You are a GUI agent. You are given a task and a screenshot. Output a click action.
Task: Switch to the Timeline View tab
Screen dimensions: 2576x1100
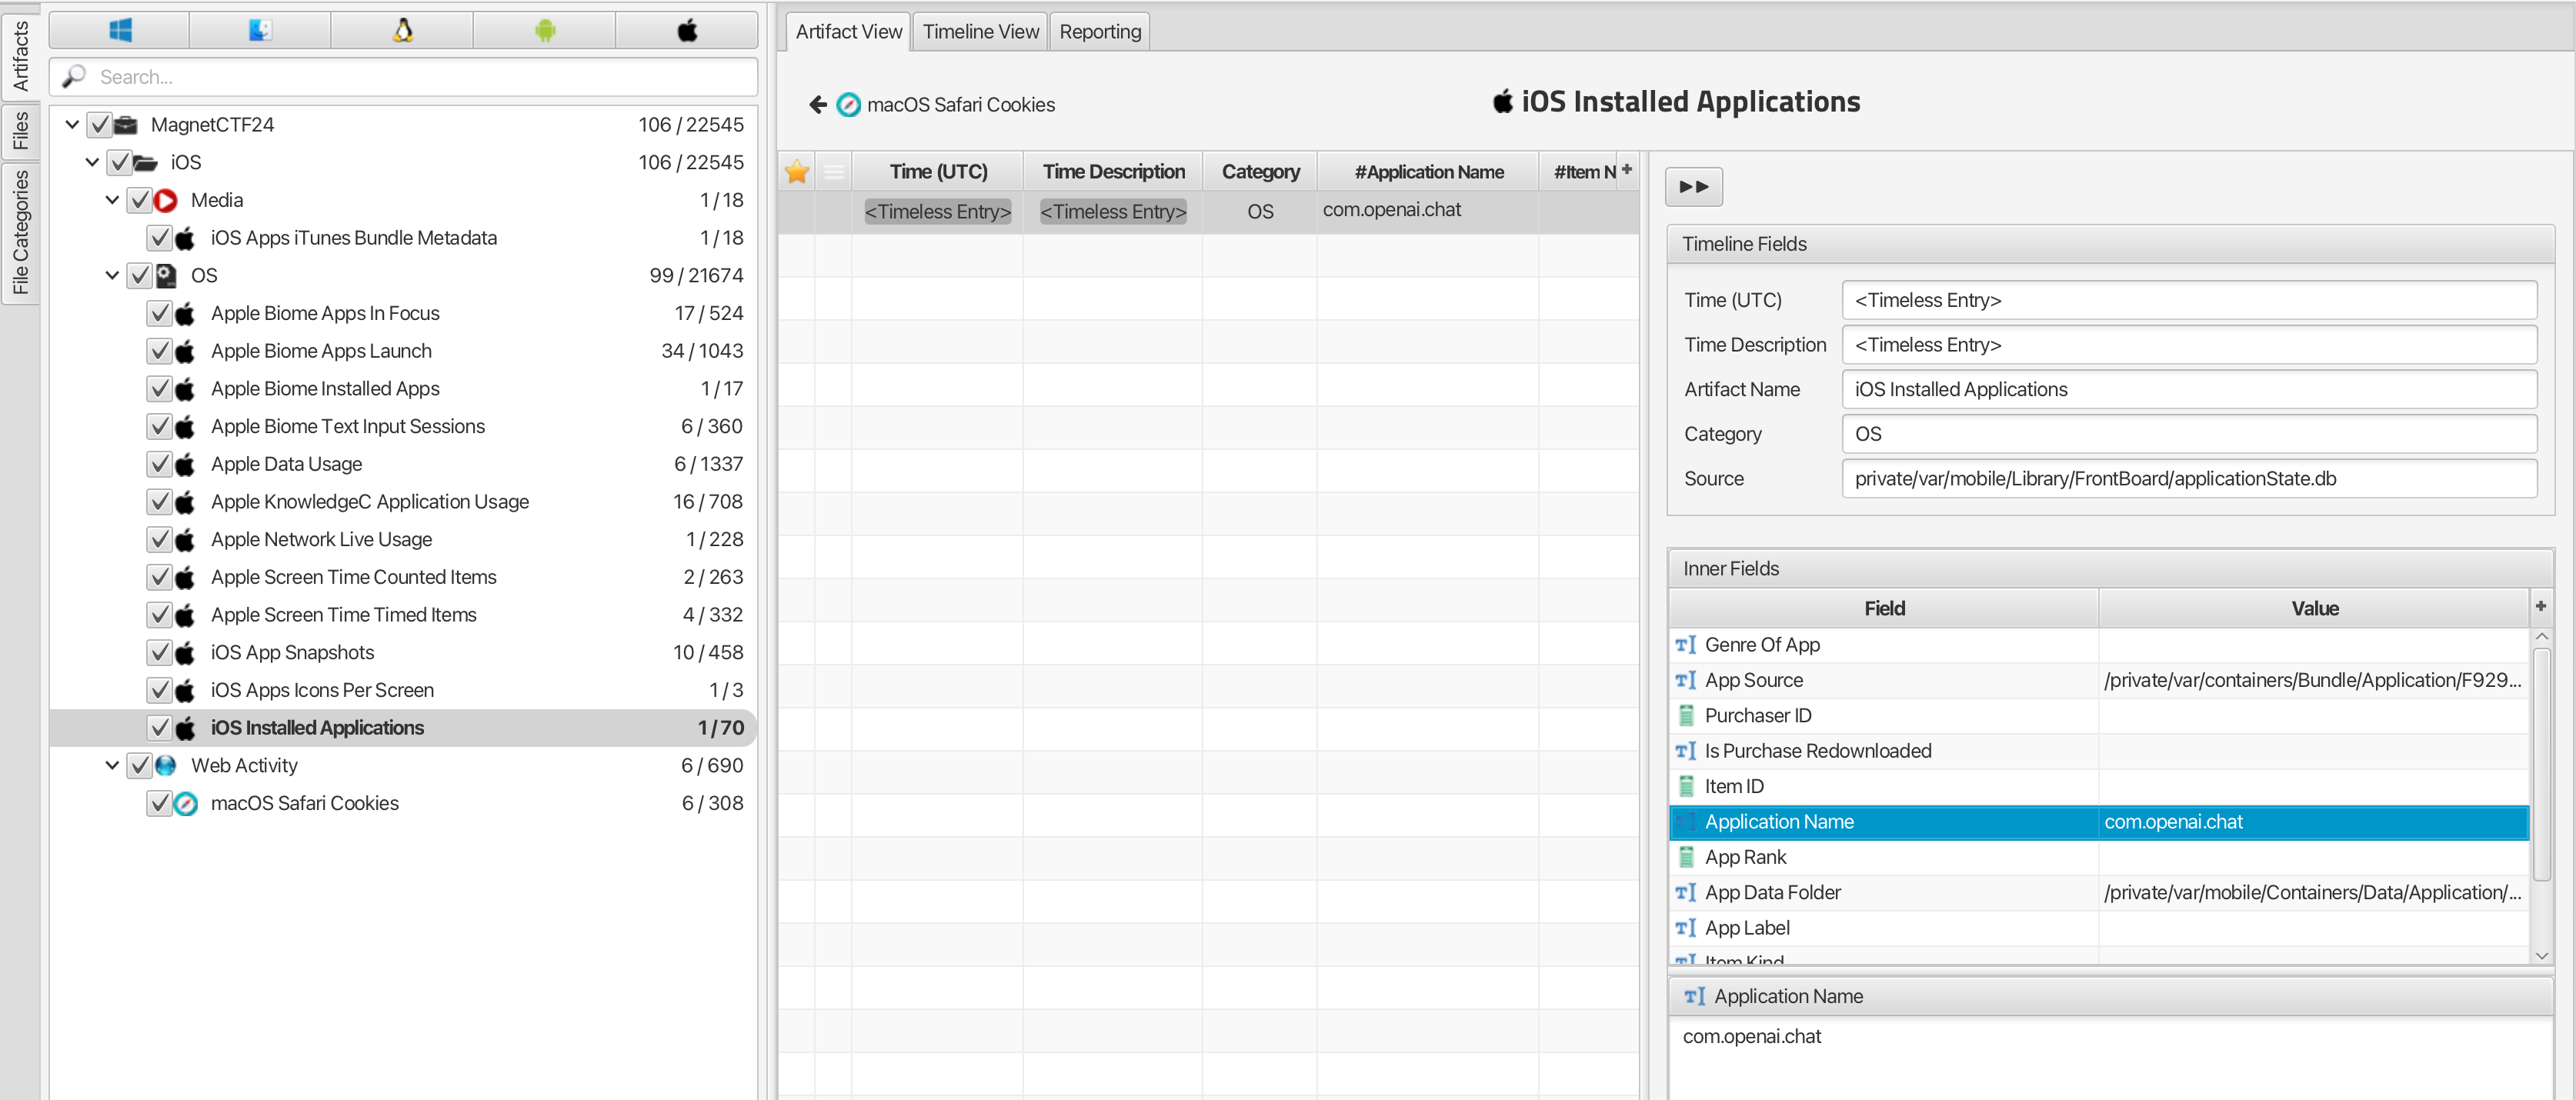[x=980, y=32]
